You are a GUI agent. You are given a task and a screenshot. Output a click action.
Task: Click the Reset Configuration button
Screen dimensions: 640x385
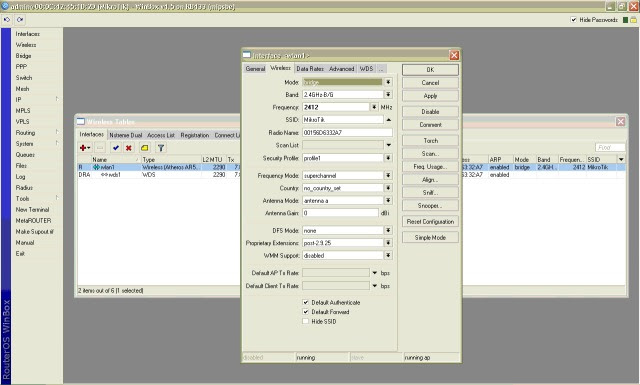pos(430,222)
